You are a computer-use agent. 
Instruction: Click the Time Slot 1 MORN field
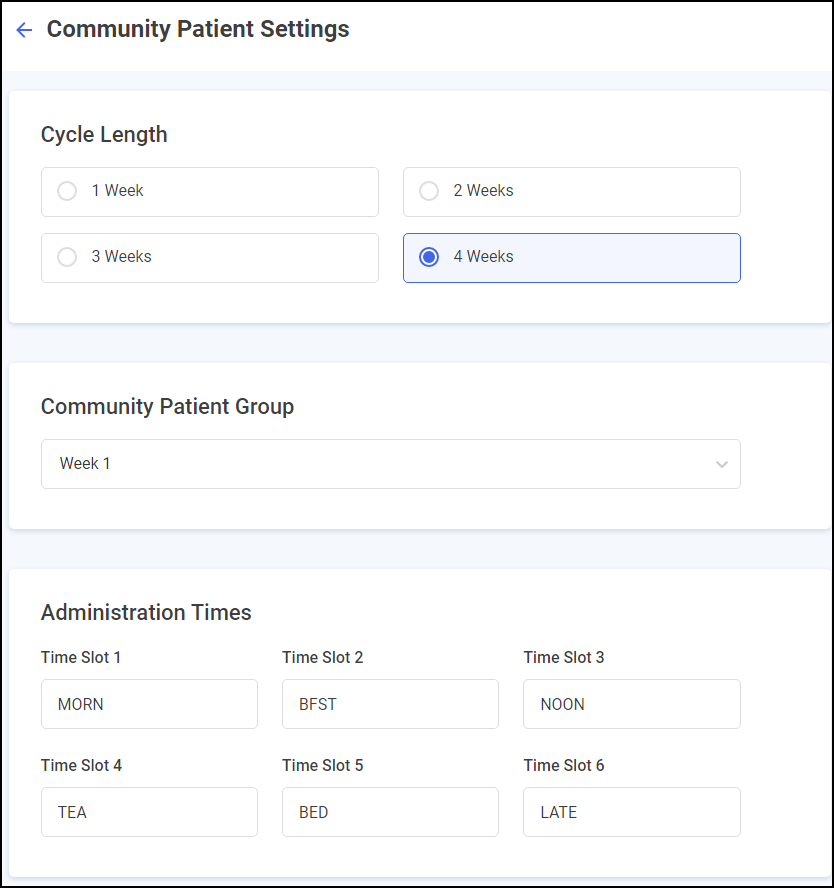[149, 704]
